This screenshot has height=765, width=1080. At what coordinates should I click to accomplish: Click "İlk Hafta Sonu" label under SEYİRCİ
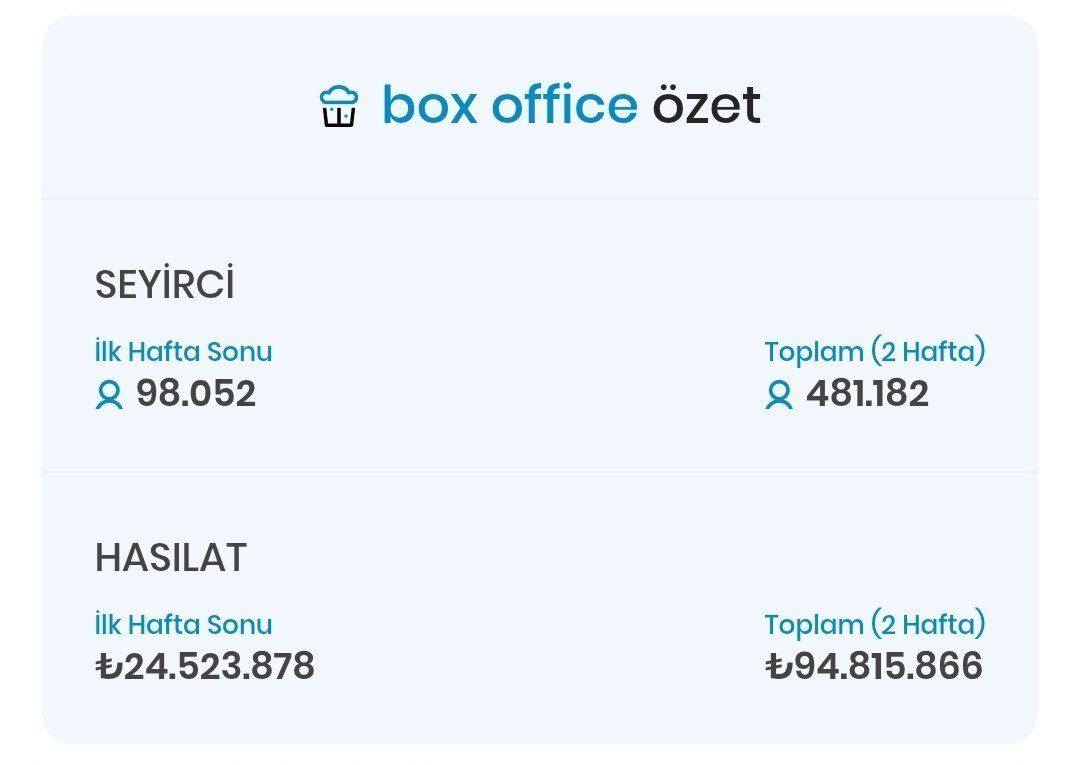[183, 352]
